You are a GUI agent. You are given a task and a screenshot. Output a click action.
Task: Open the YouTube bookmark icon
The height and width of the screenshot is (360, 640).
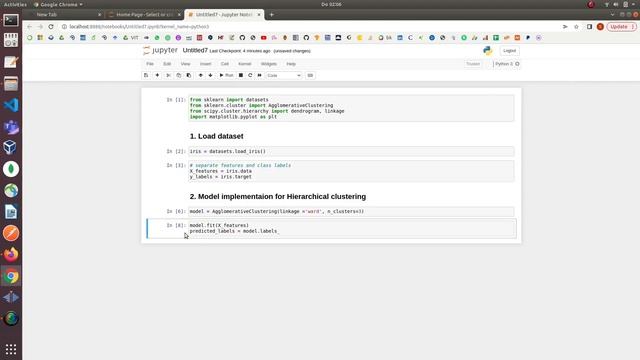(264, 38)
